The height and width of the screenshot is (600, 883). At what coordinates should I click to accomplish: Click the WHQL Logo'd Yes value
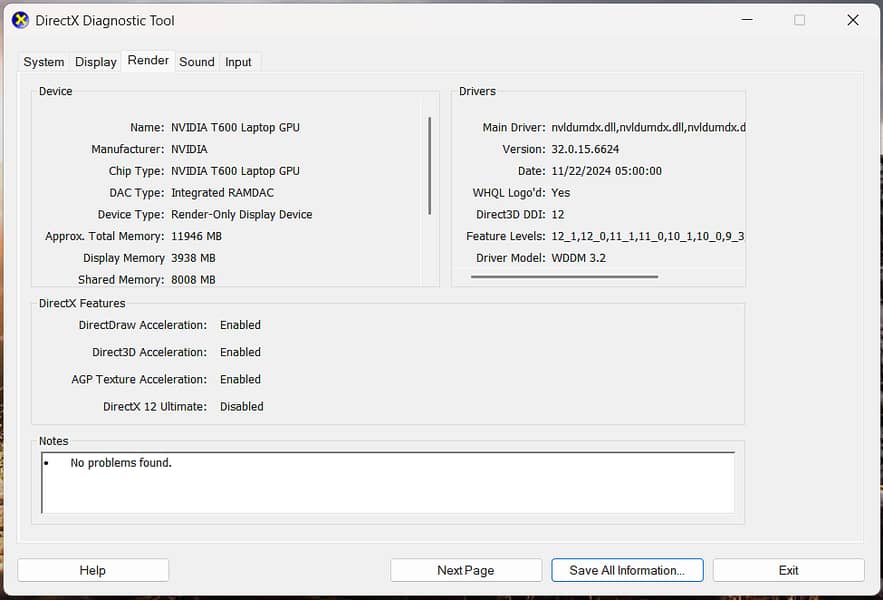tap(560, 193)
